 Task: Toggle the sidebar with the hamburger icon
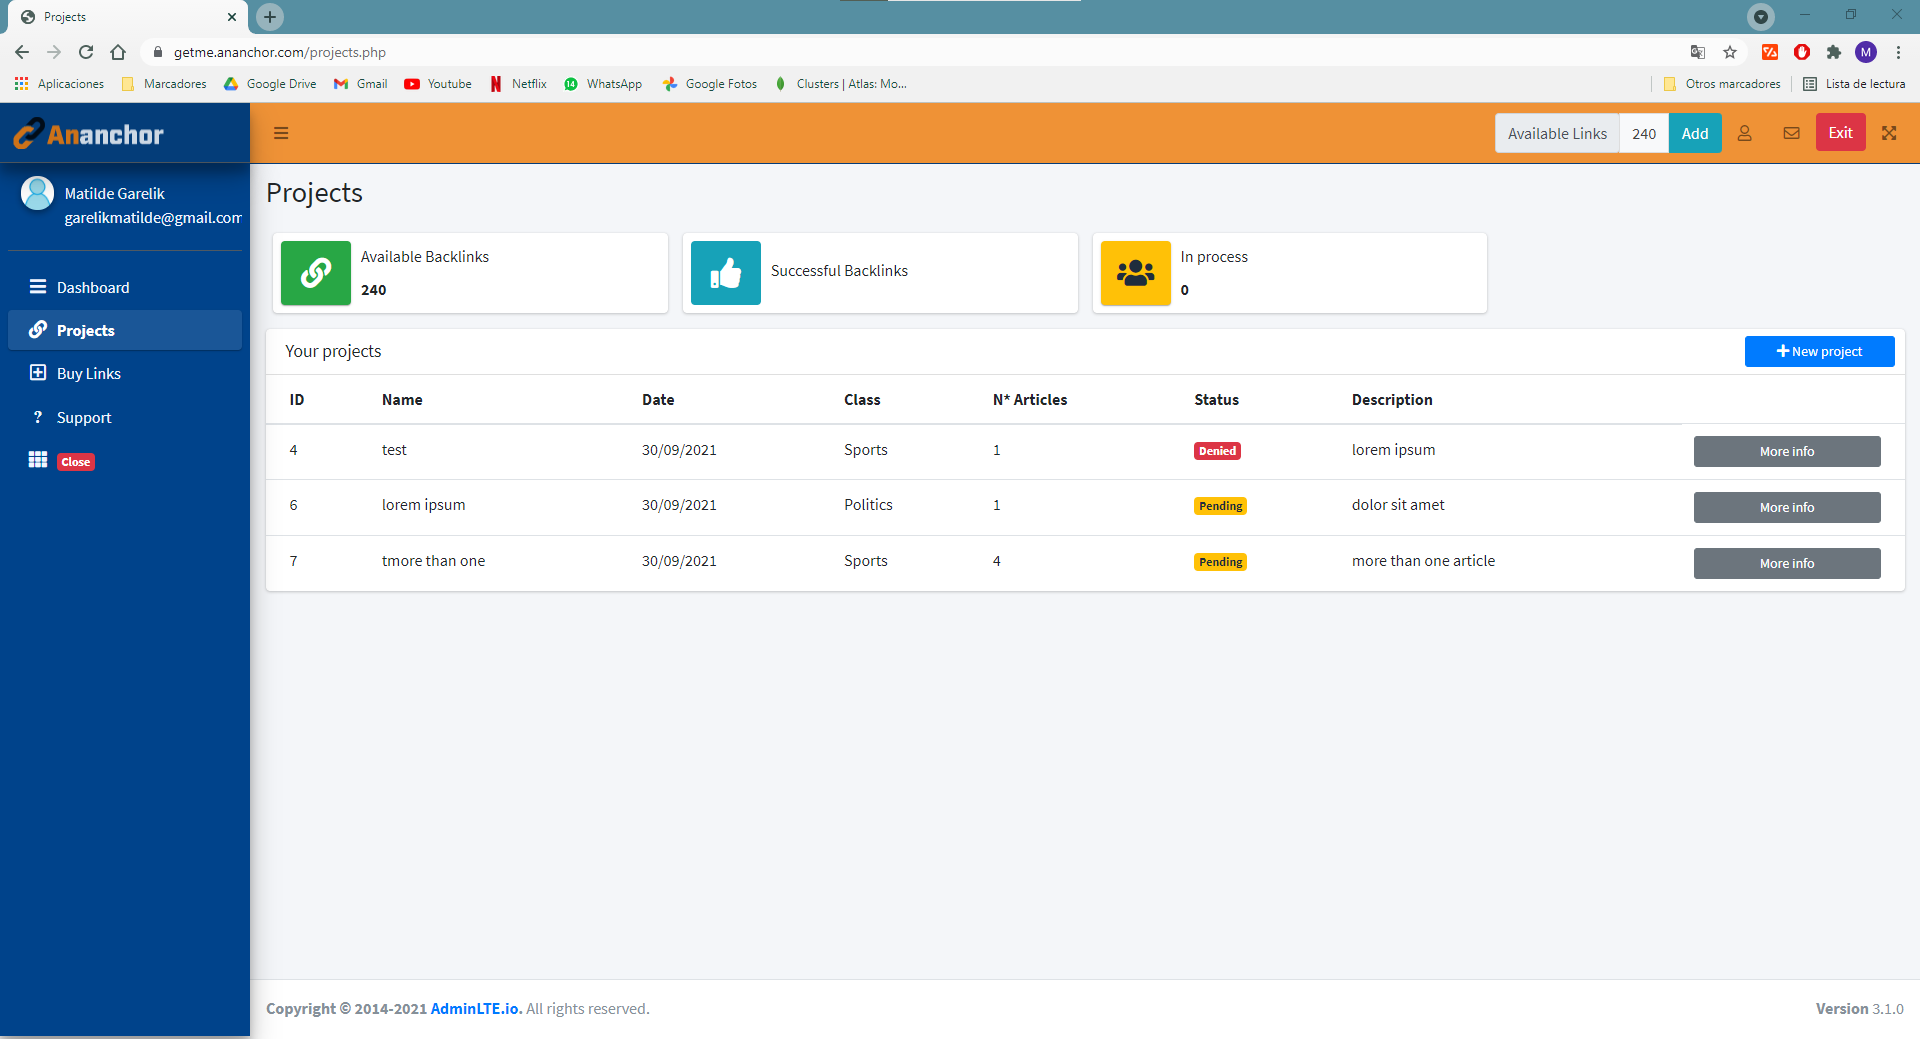click(281, 133)
